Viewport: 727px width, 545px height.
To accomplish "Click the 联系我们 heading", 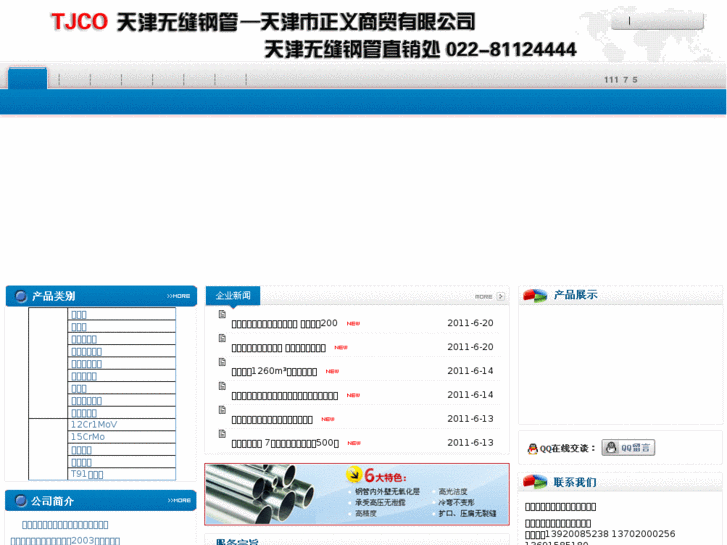I will [575, 482].
